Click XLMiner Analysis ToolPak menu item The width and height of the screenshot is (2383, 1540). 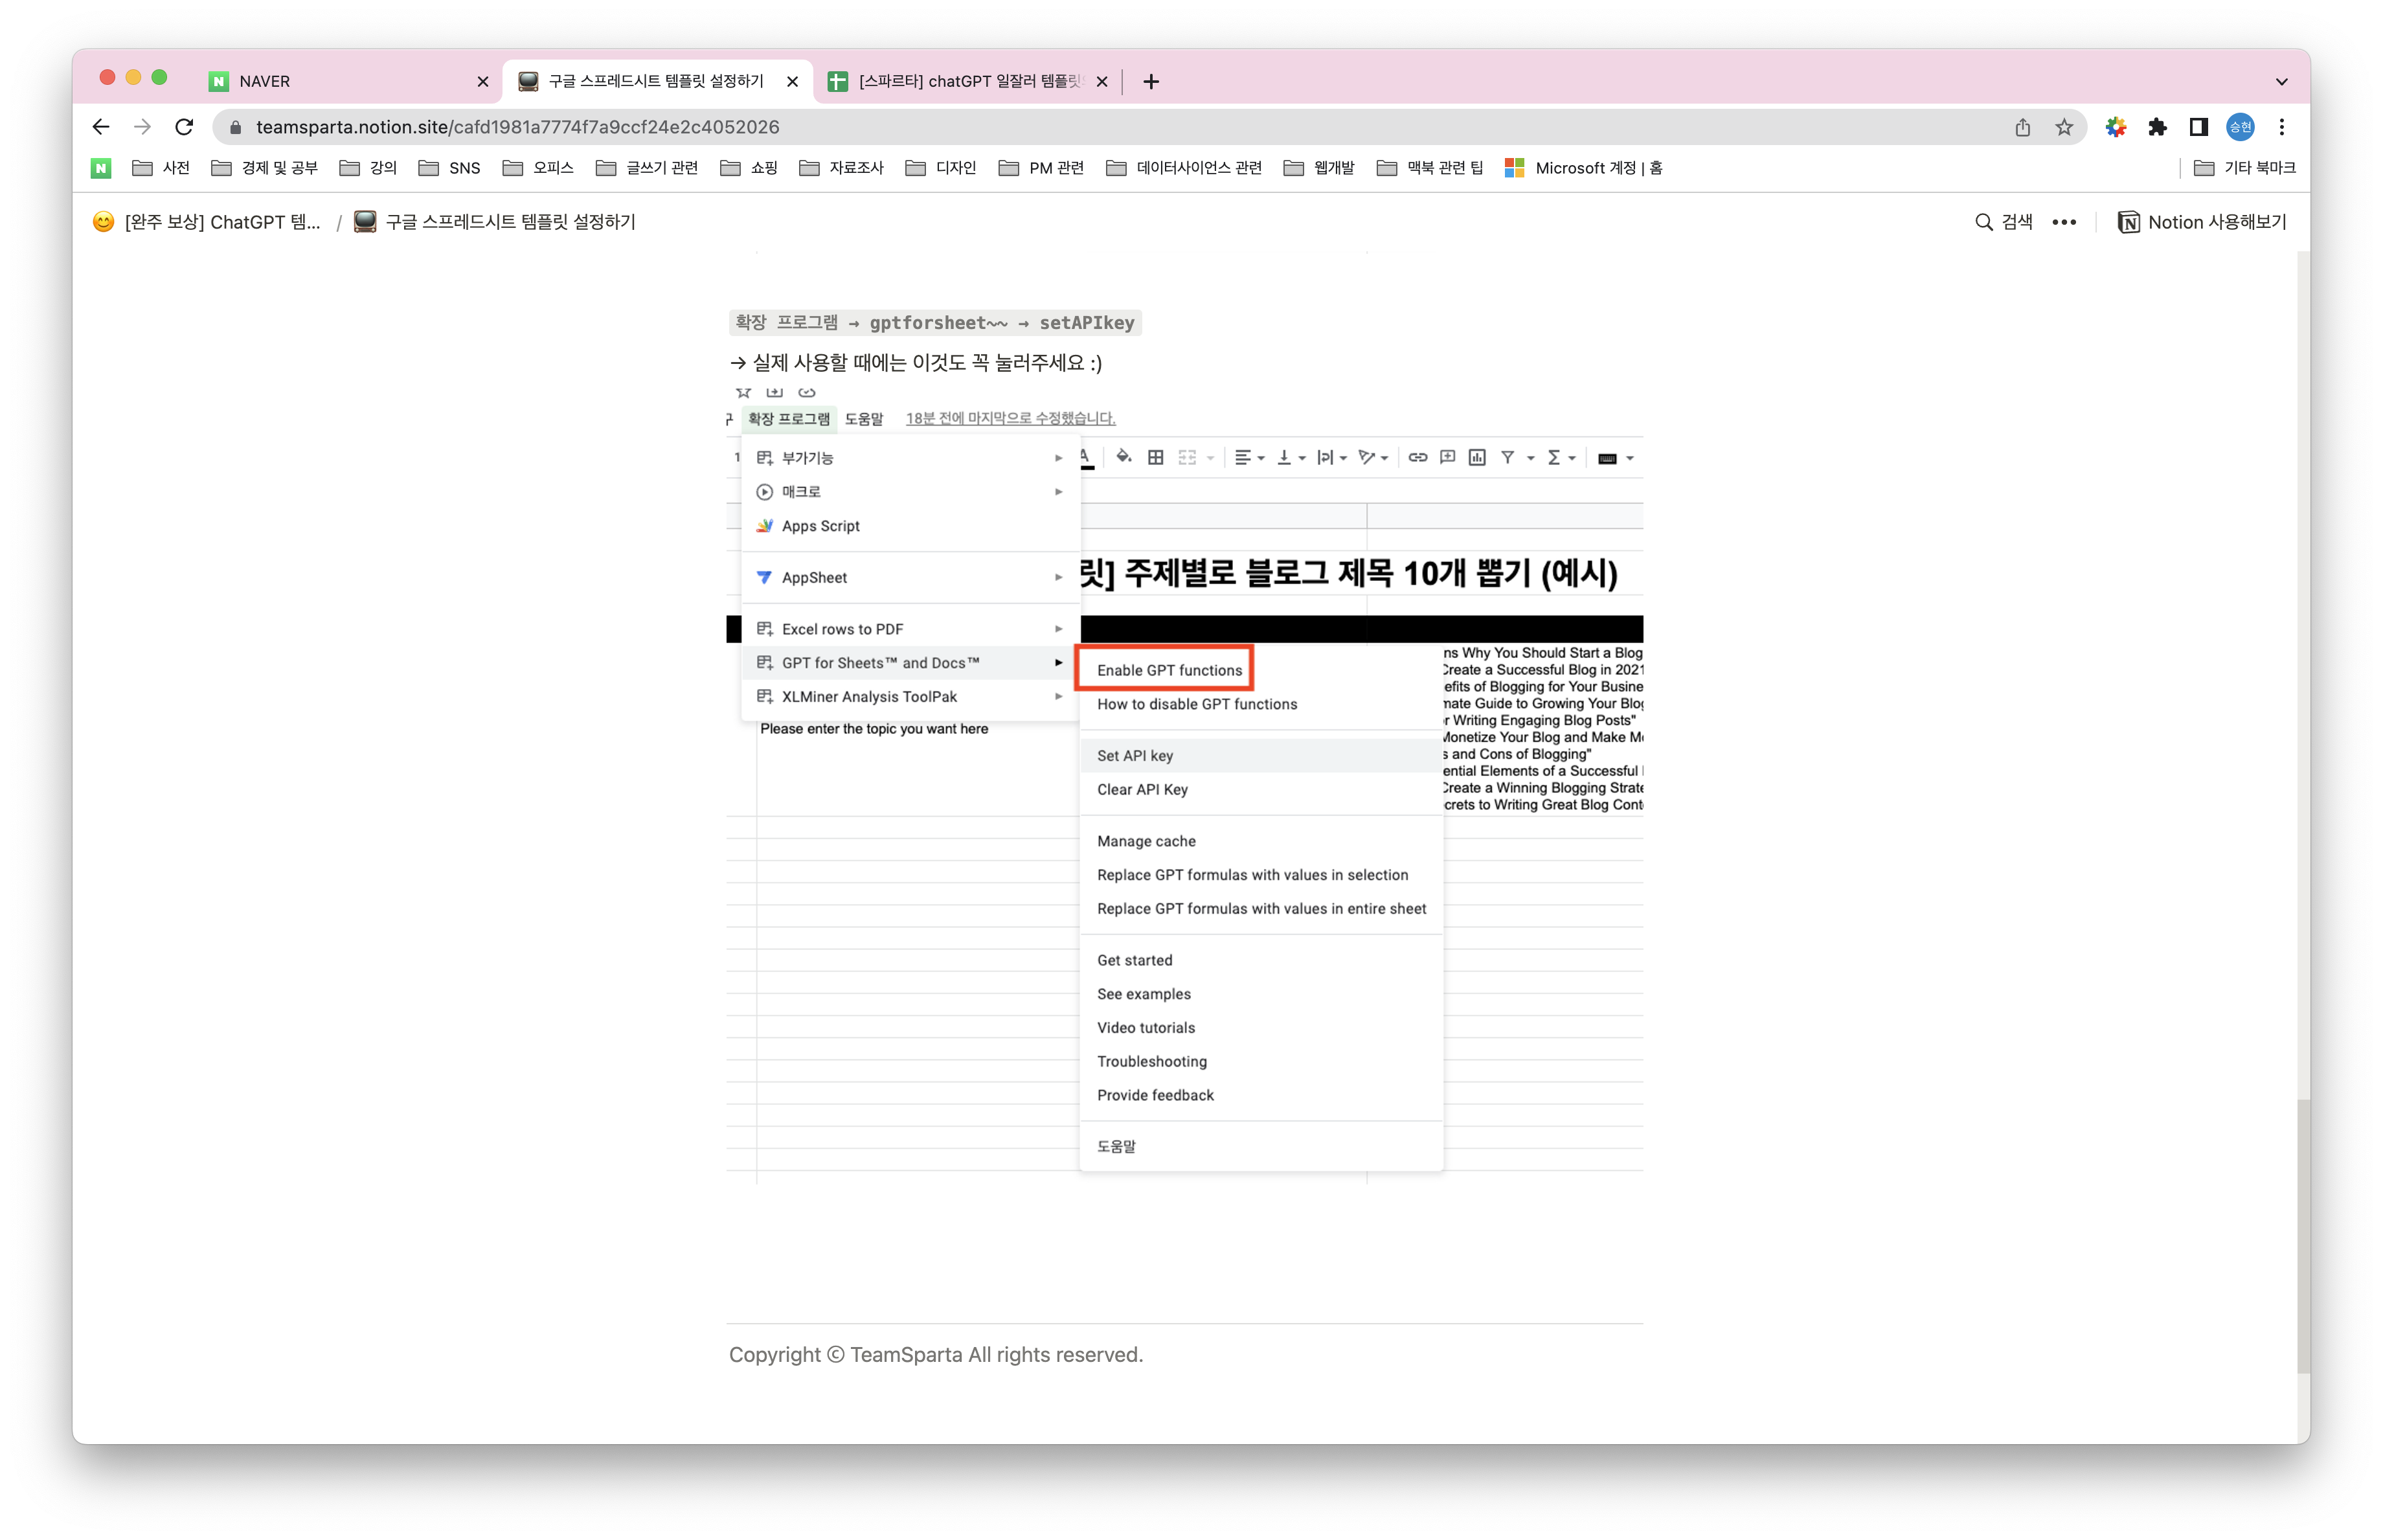pyautogui.click(x=910, y=696)
